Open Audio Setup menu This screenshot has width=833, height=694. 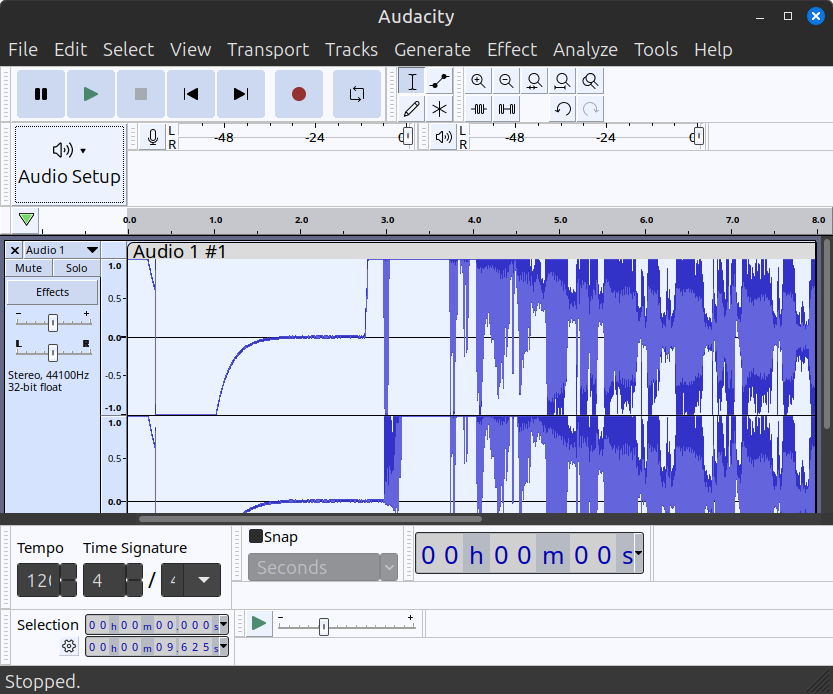point(70,164)
